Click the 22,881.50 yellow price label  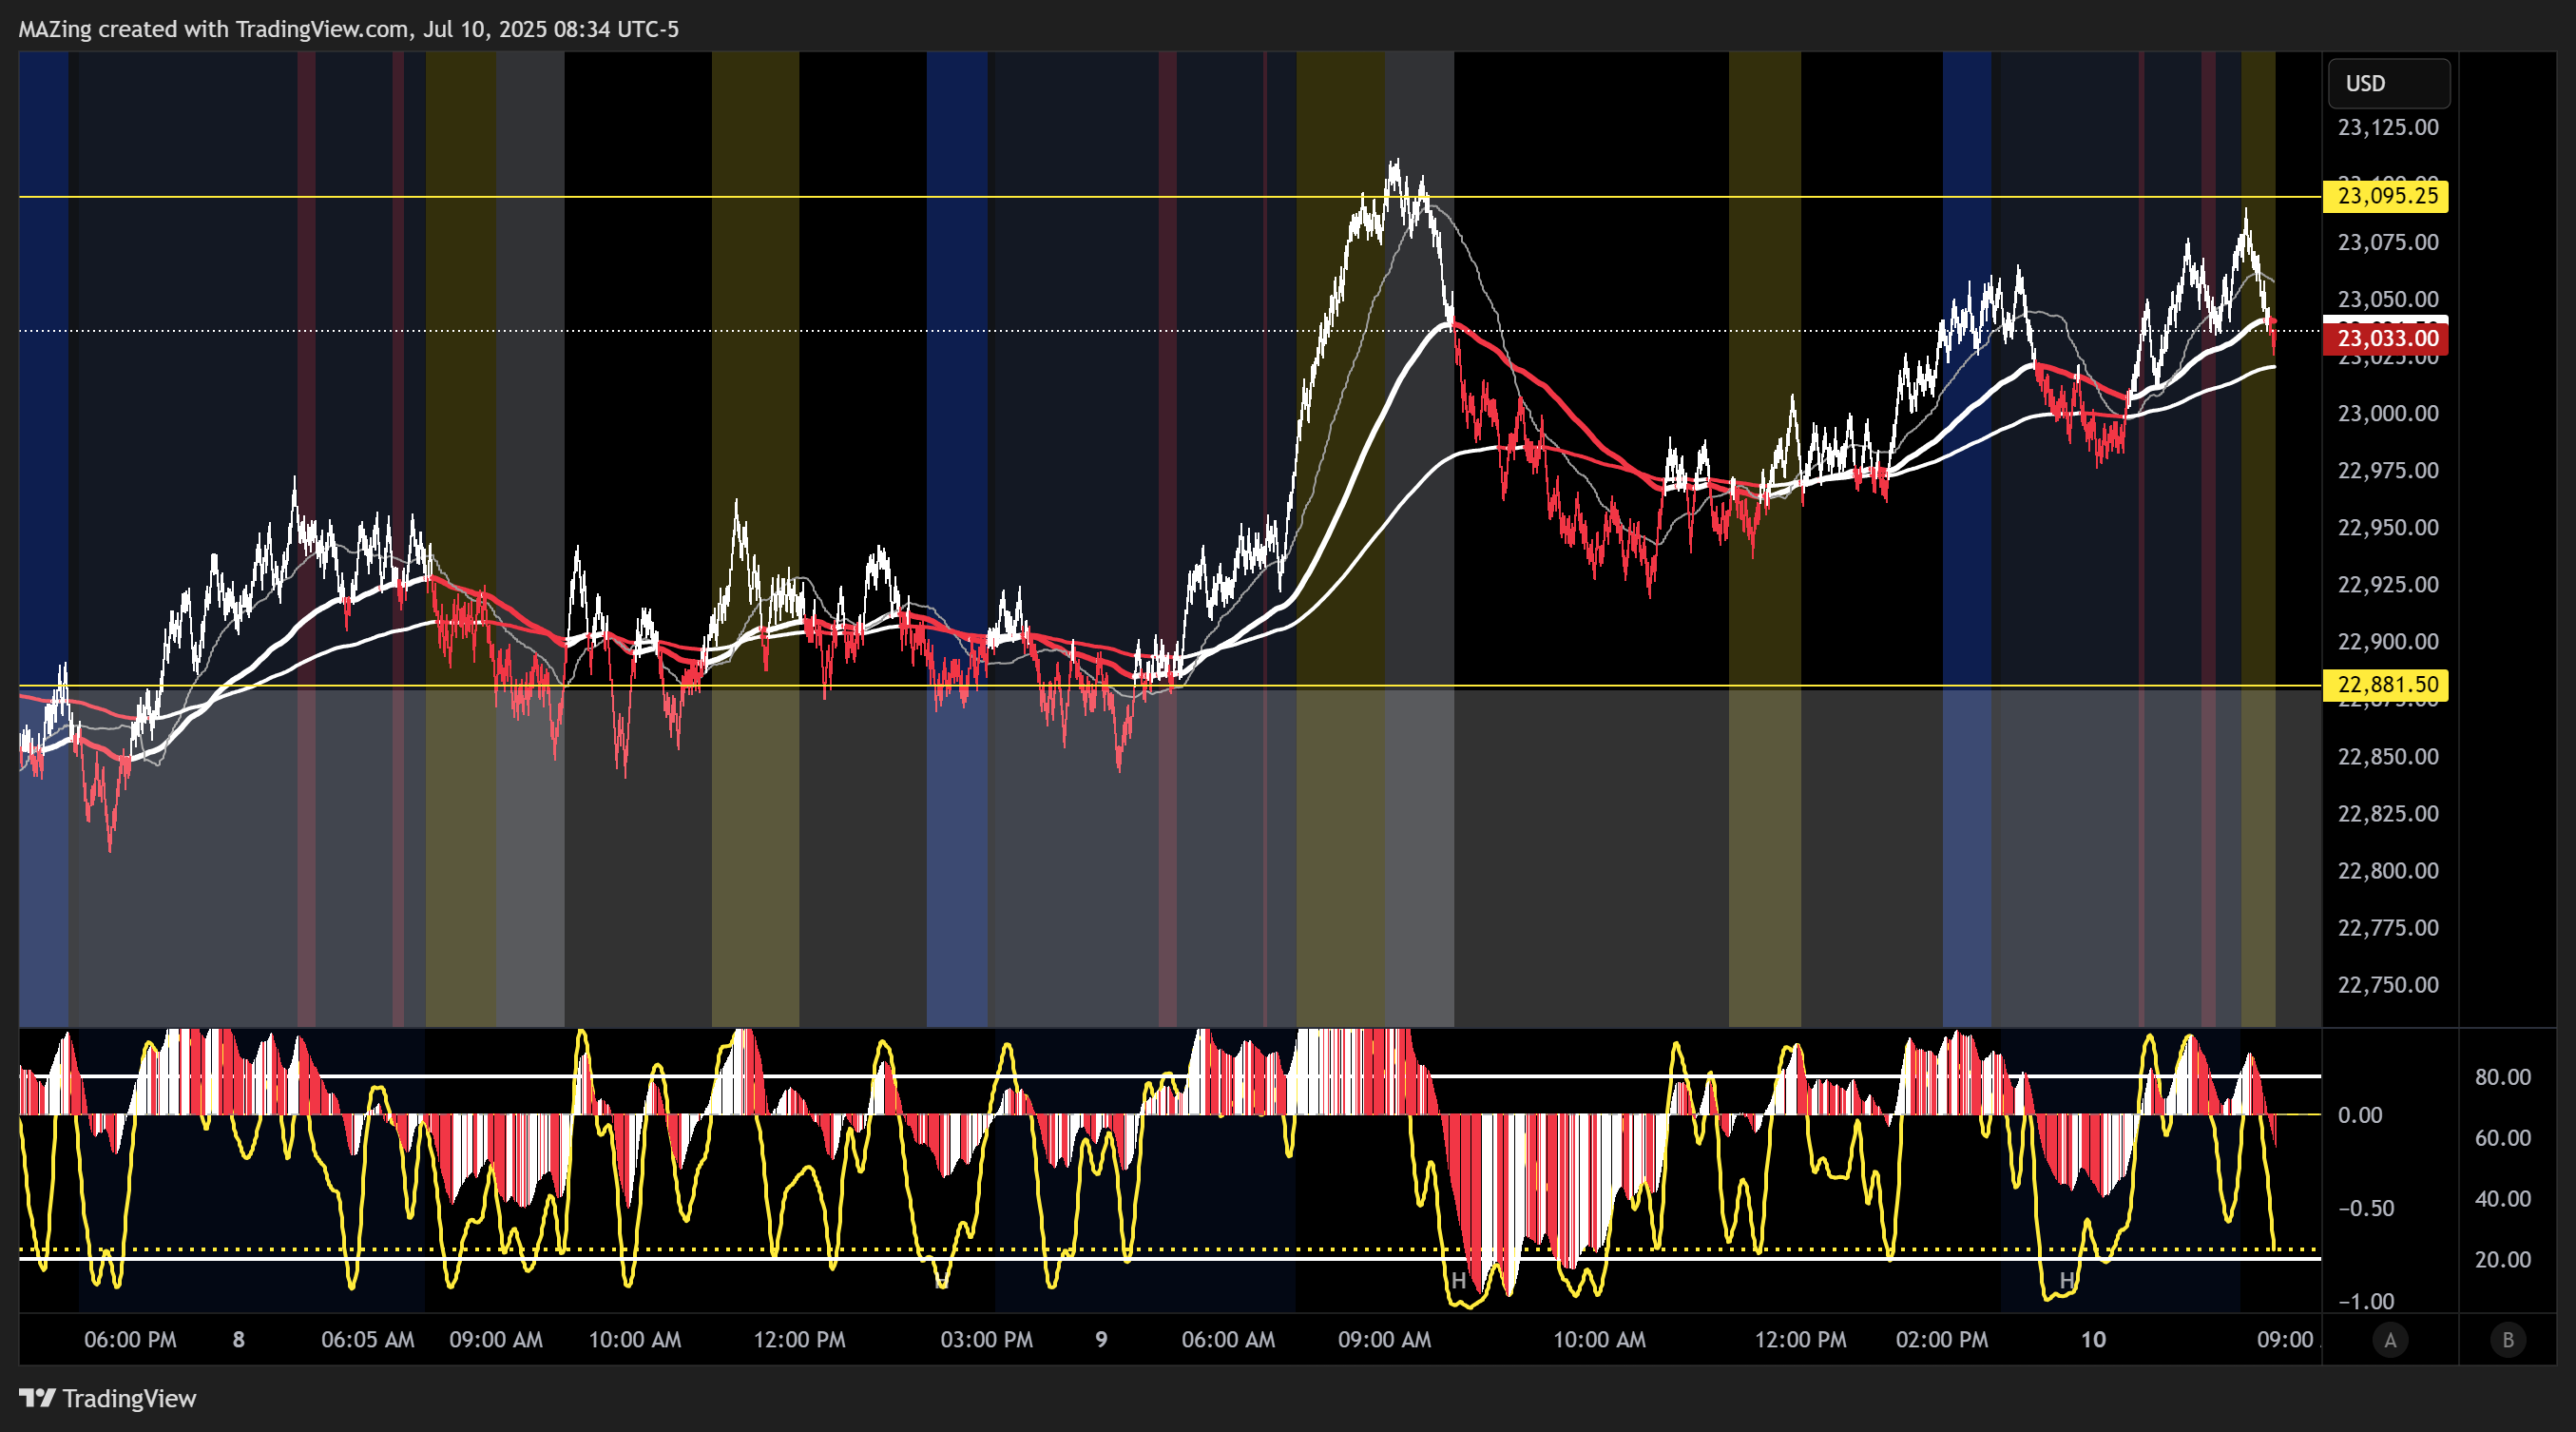(2386, 685)
